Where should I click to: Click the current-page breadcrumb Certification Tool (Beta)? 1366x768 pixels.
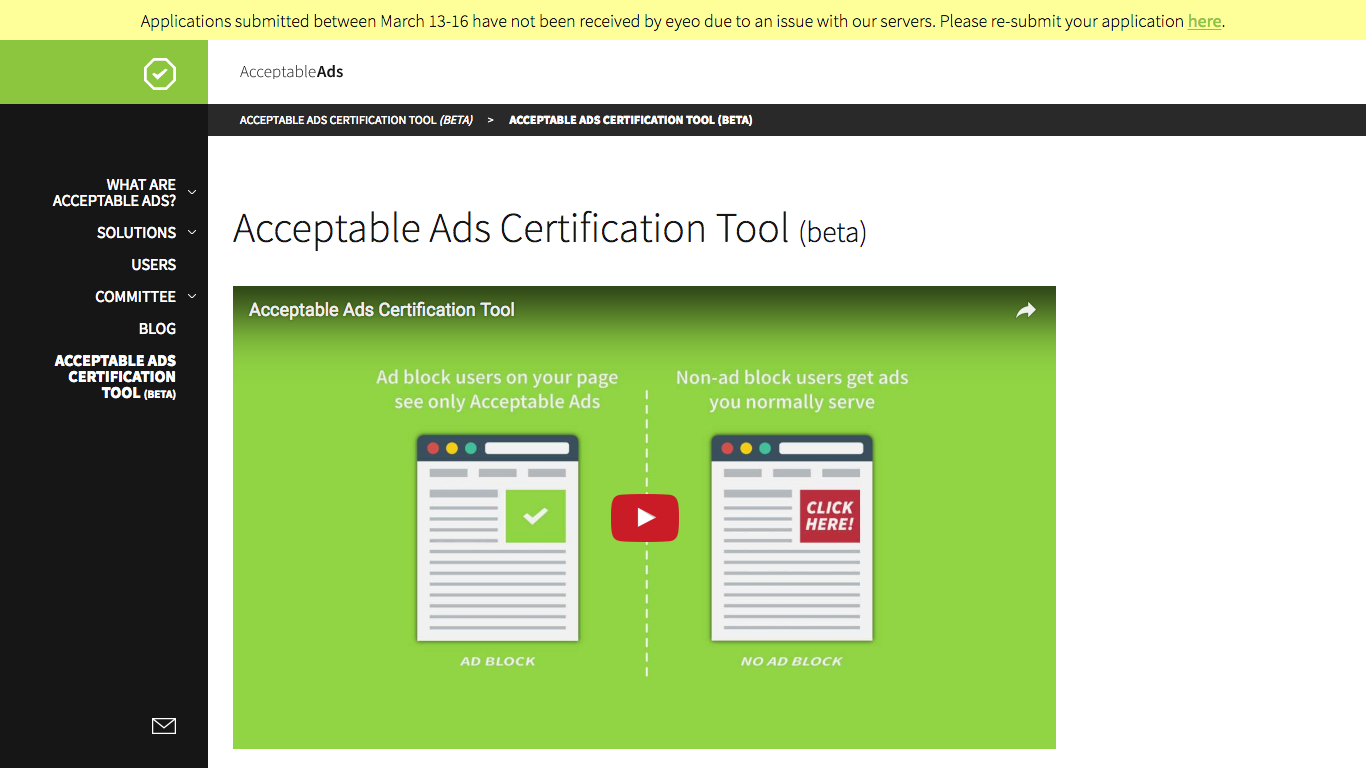630,120
